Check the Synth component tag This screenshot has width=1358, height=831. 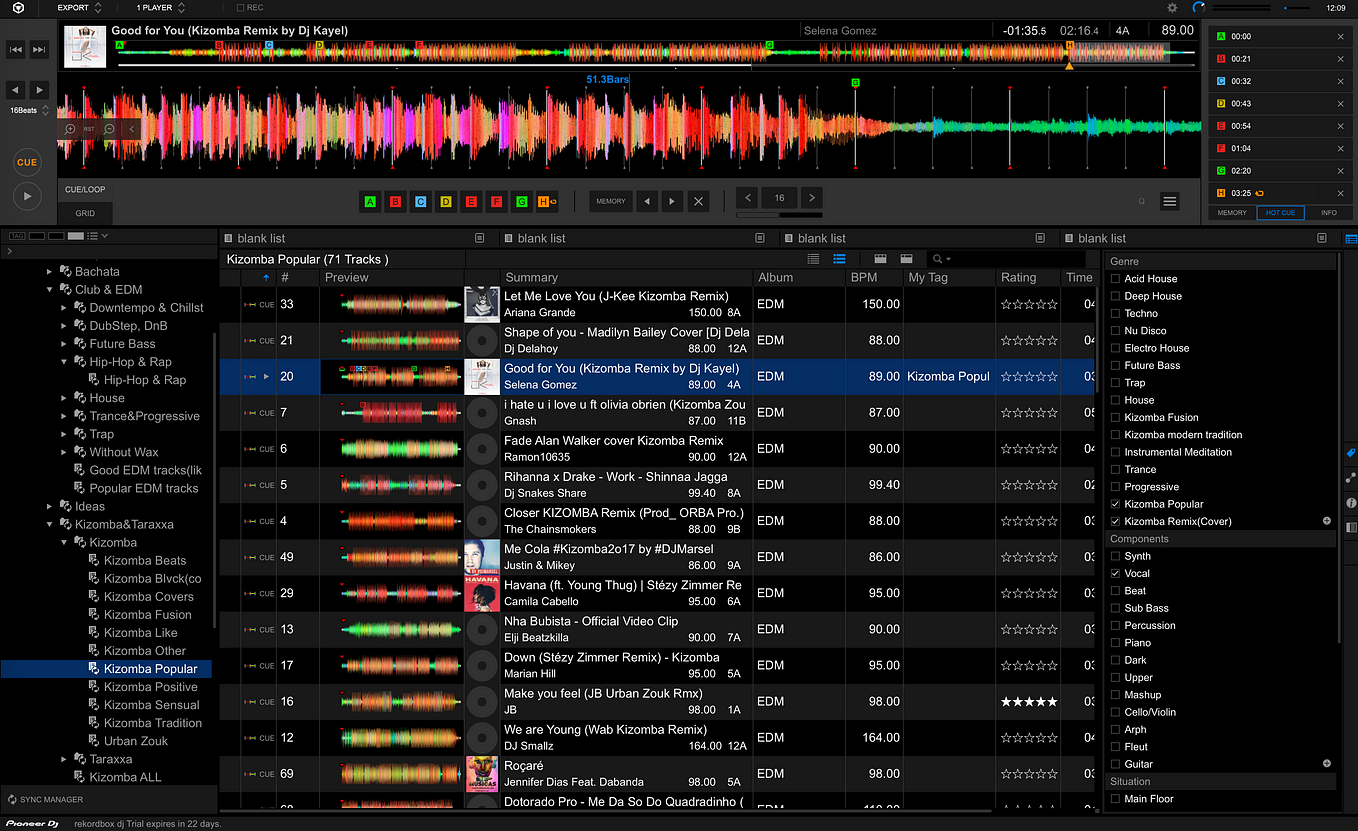point(1115,556)
